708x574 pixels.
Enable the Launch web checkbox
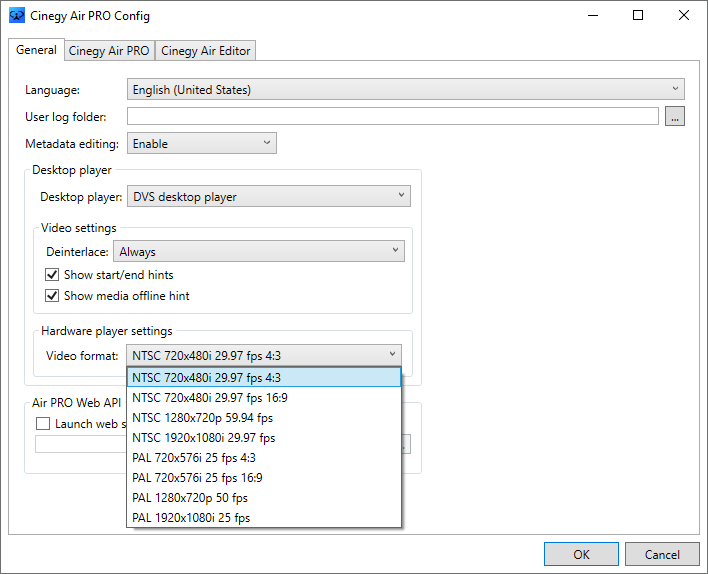pos(43,424)
